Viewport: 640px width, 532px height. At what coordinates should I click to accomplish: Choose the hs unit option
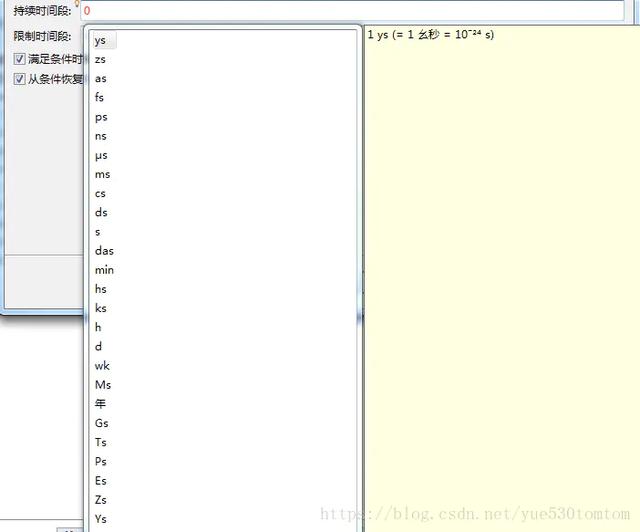100,289
